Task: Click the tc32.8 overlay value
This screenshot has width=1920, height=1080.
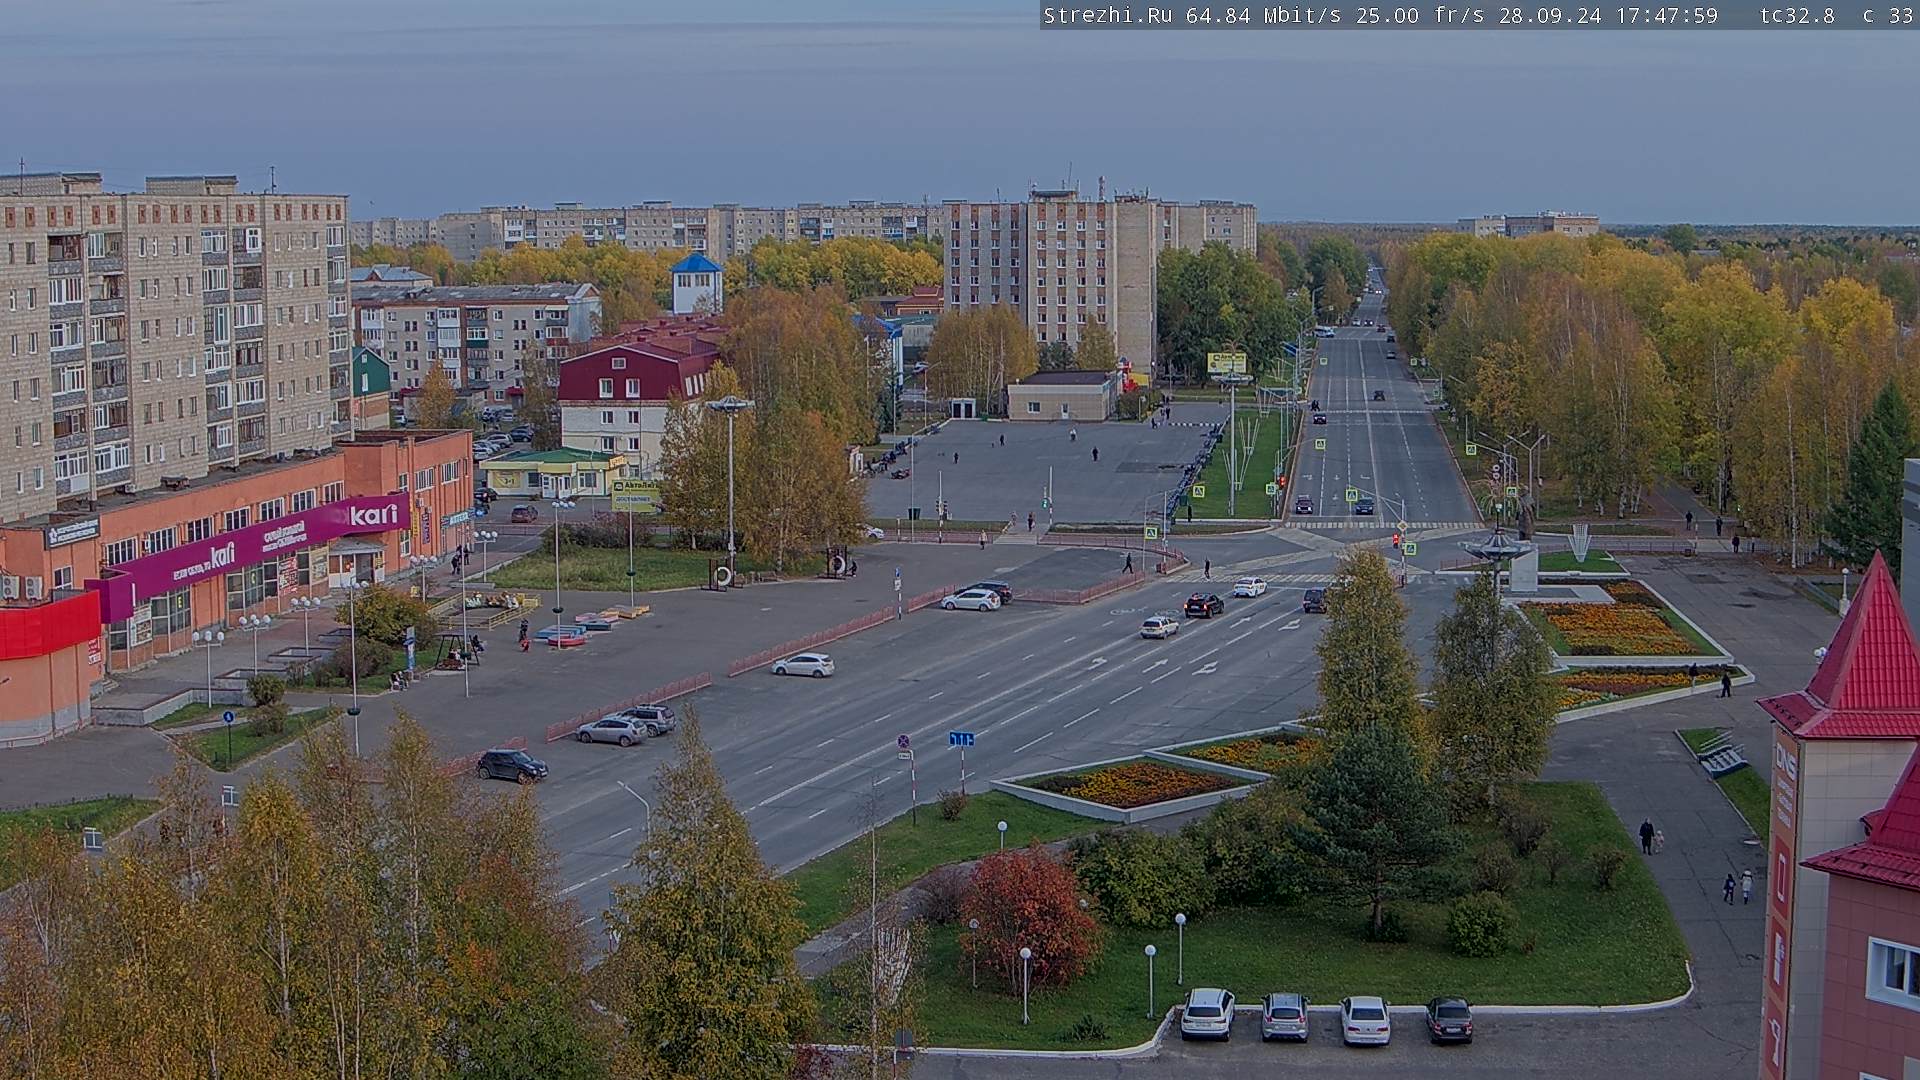Action: (1797, 15)
